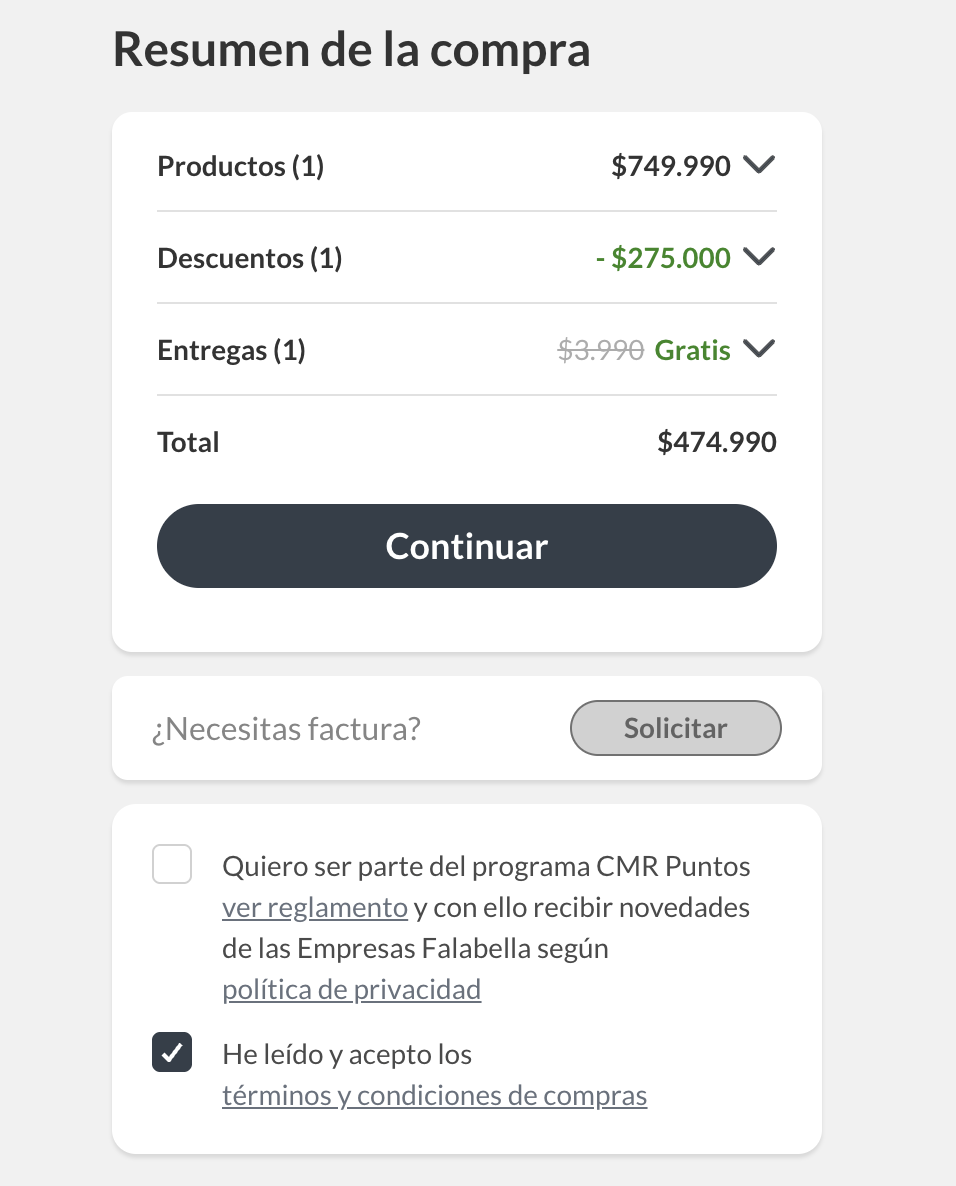Open términos y condiciones de compras link
Screen dimensions: 956x1186
pos(435,1095)
